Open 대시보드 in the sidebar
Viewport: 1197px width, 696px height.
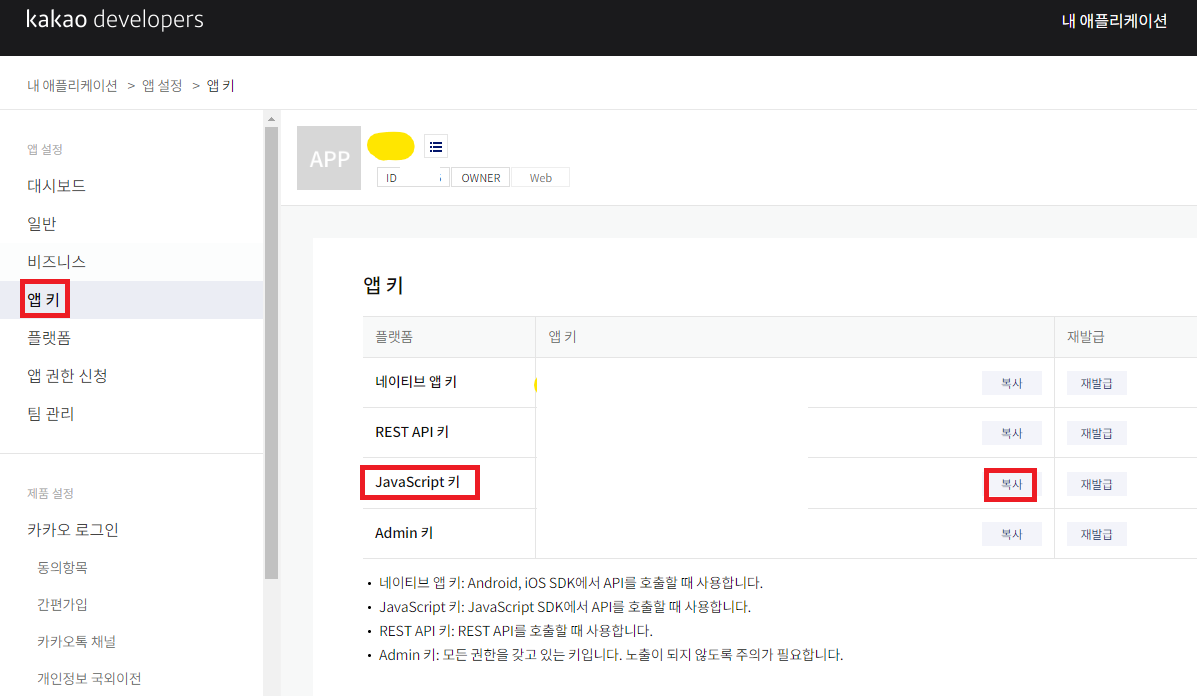coord(56,185)
